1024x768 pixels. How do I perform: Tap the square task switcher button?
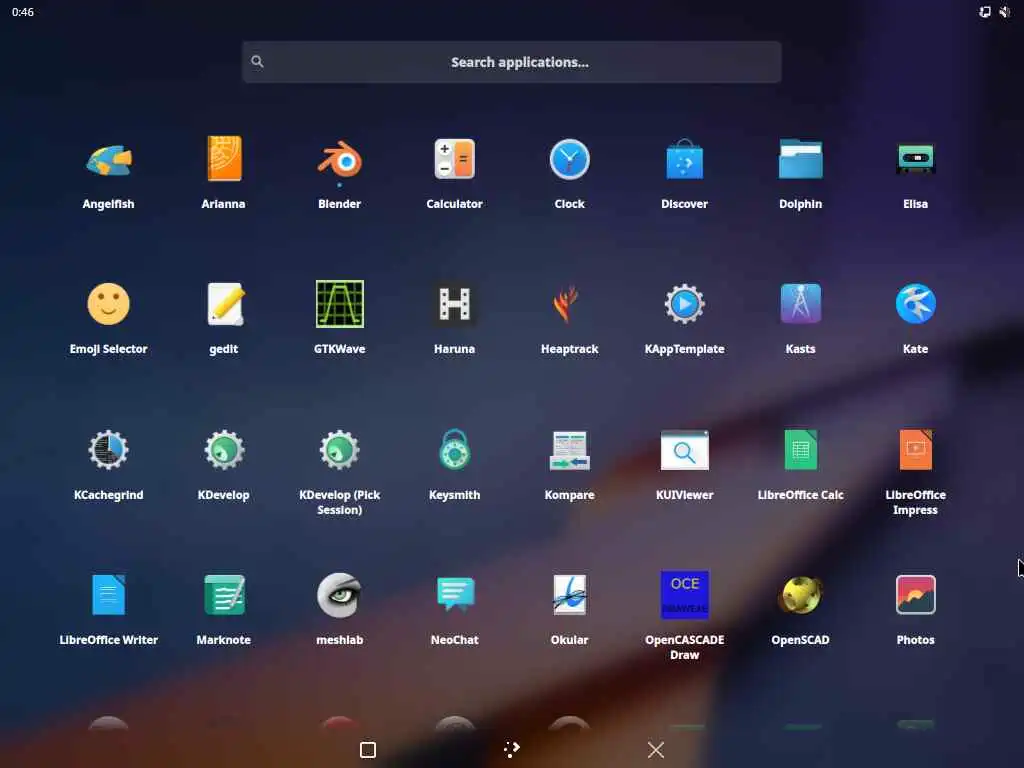[x=368, y=750]
